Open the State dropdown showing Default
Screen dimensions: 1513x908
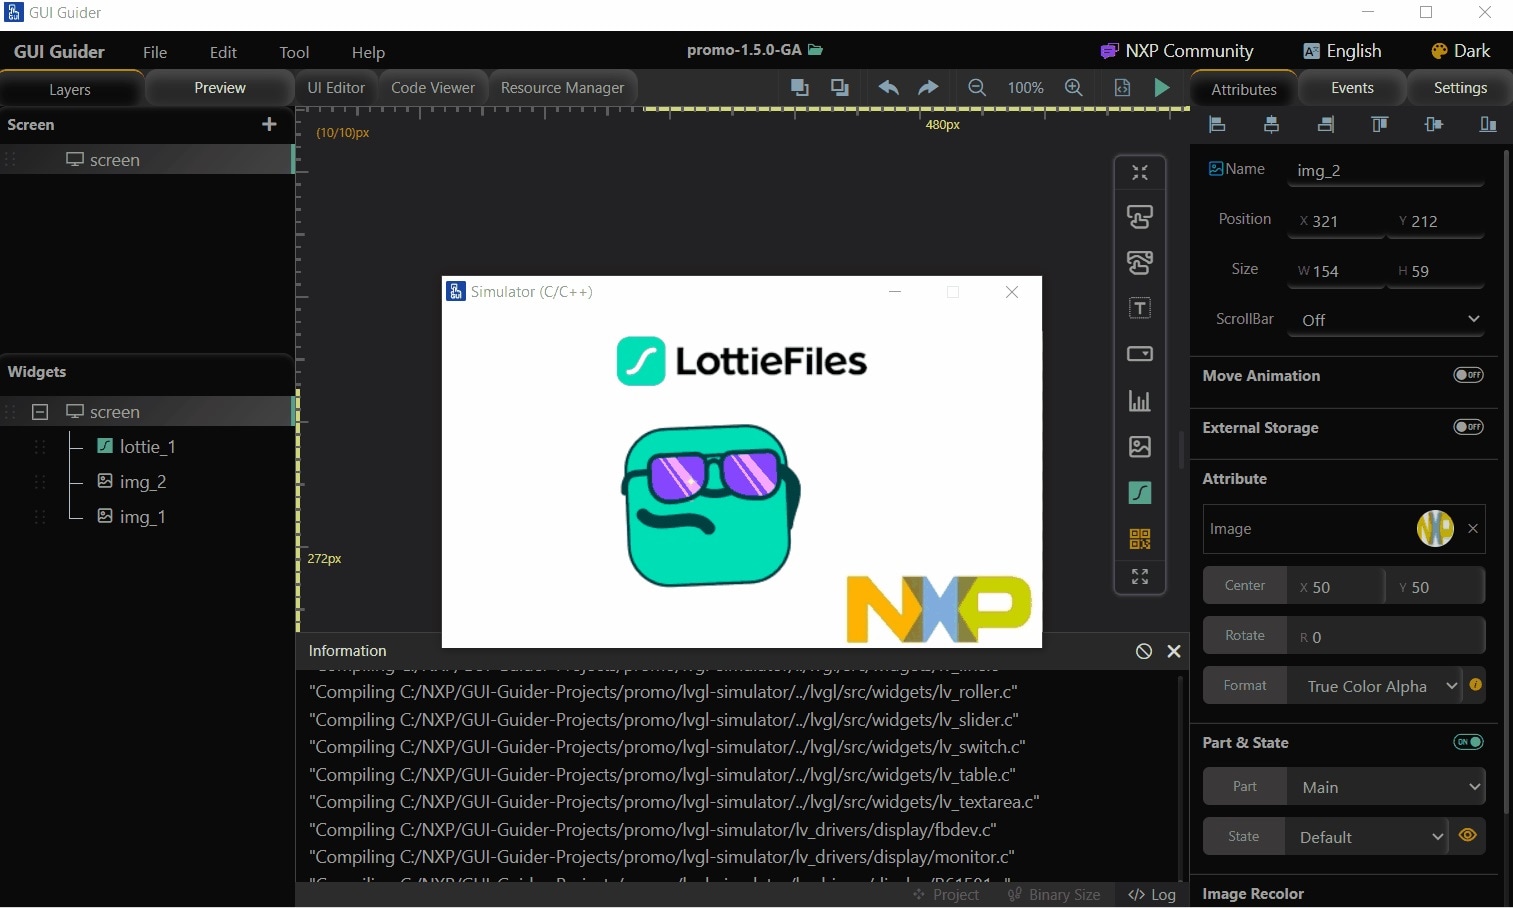(x=1366, y=836)
